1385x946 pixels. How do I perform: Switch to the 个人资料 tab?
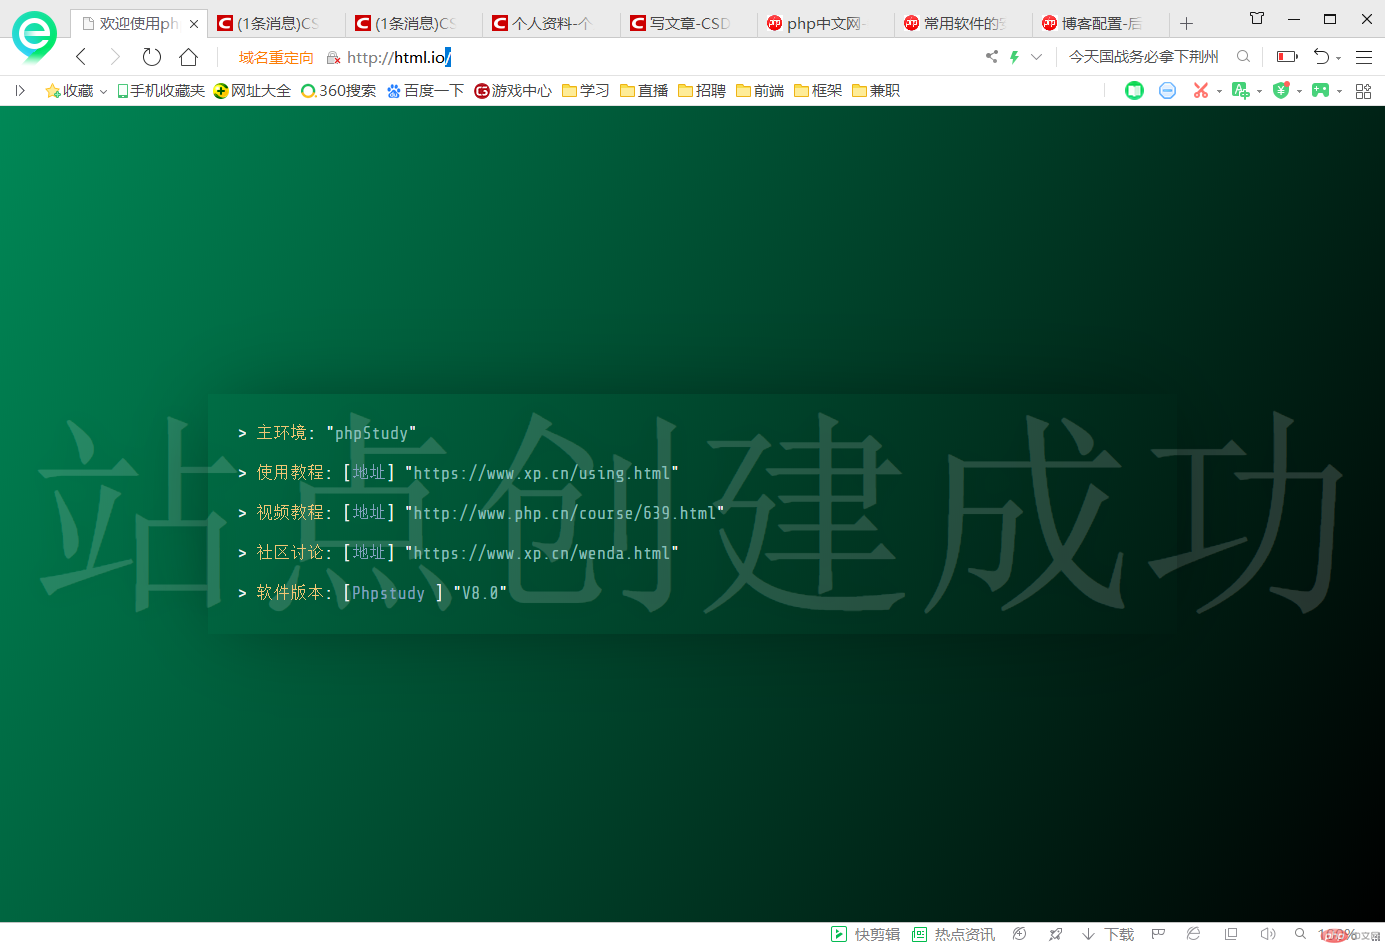point(551,23)
